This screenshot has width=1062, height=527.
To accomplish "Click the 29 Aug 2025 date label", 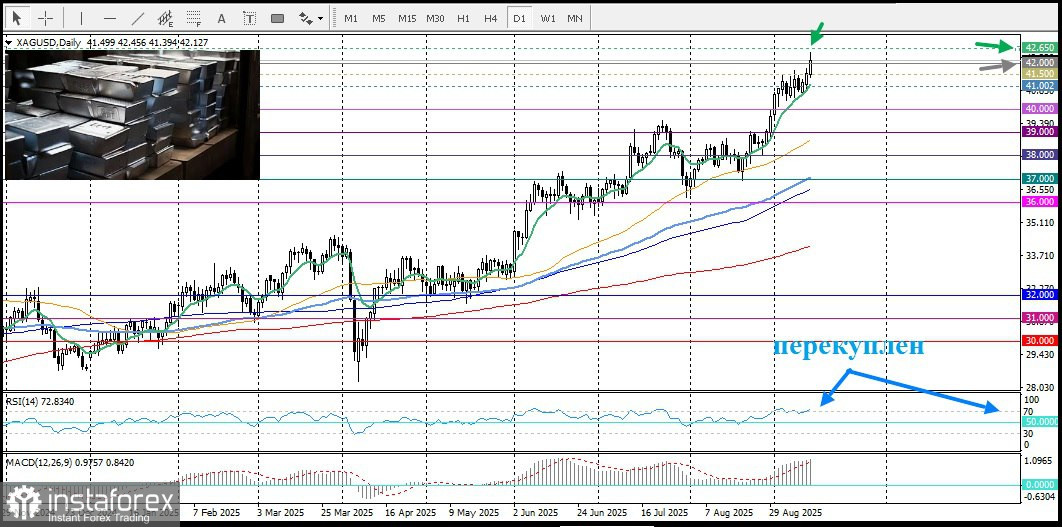I will coord(796,513).
